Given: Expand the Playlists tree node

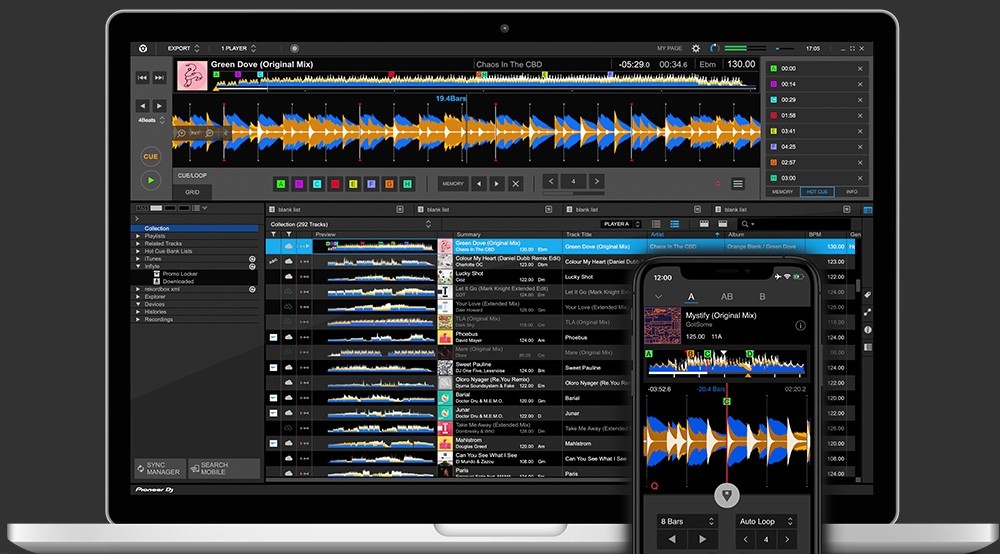Looking at the screenshot, I should (x=139, y=236).
